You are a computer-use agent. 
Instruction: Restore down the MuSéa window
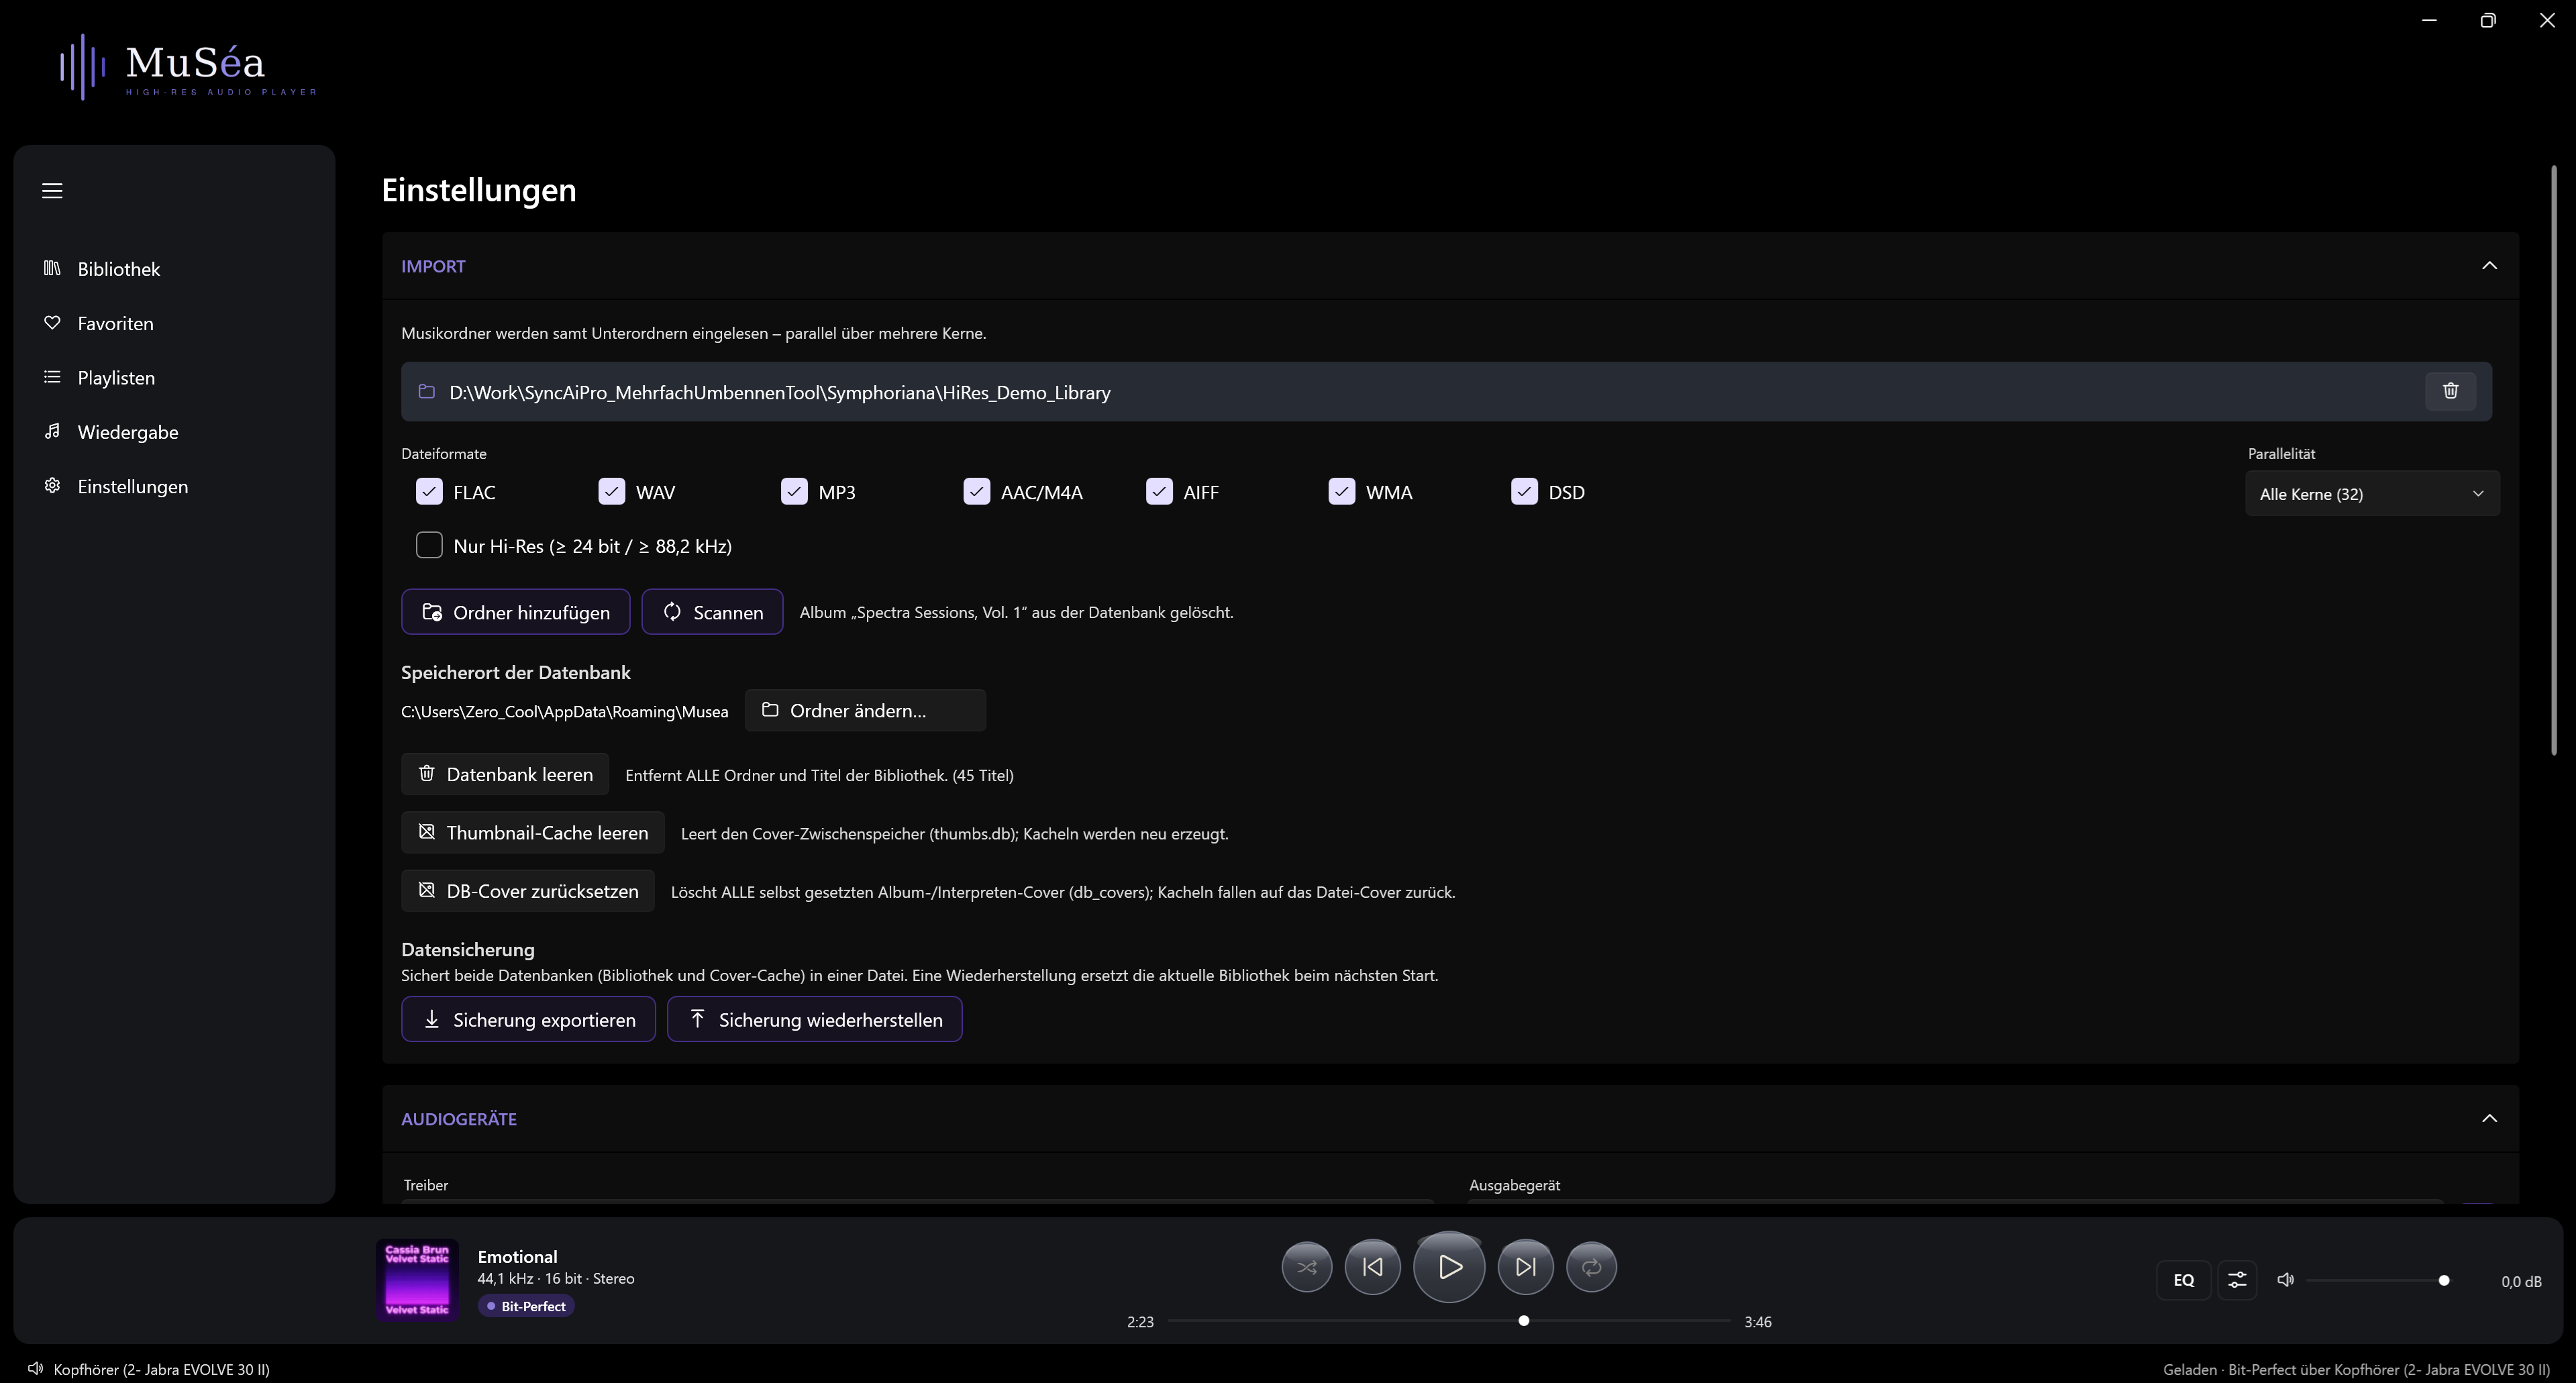[2488, 20]
